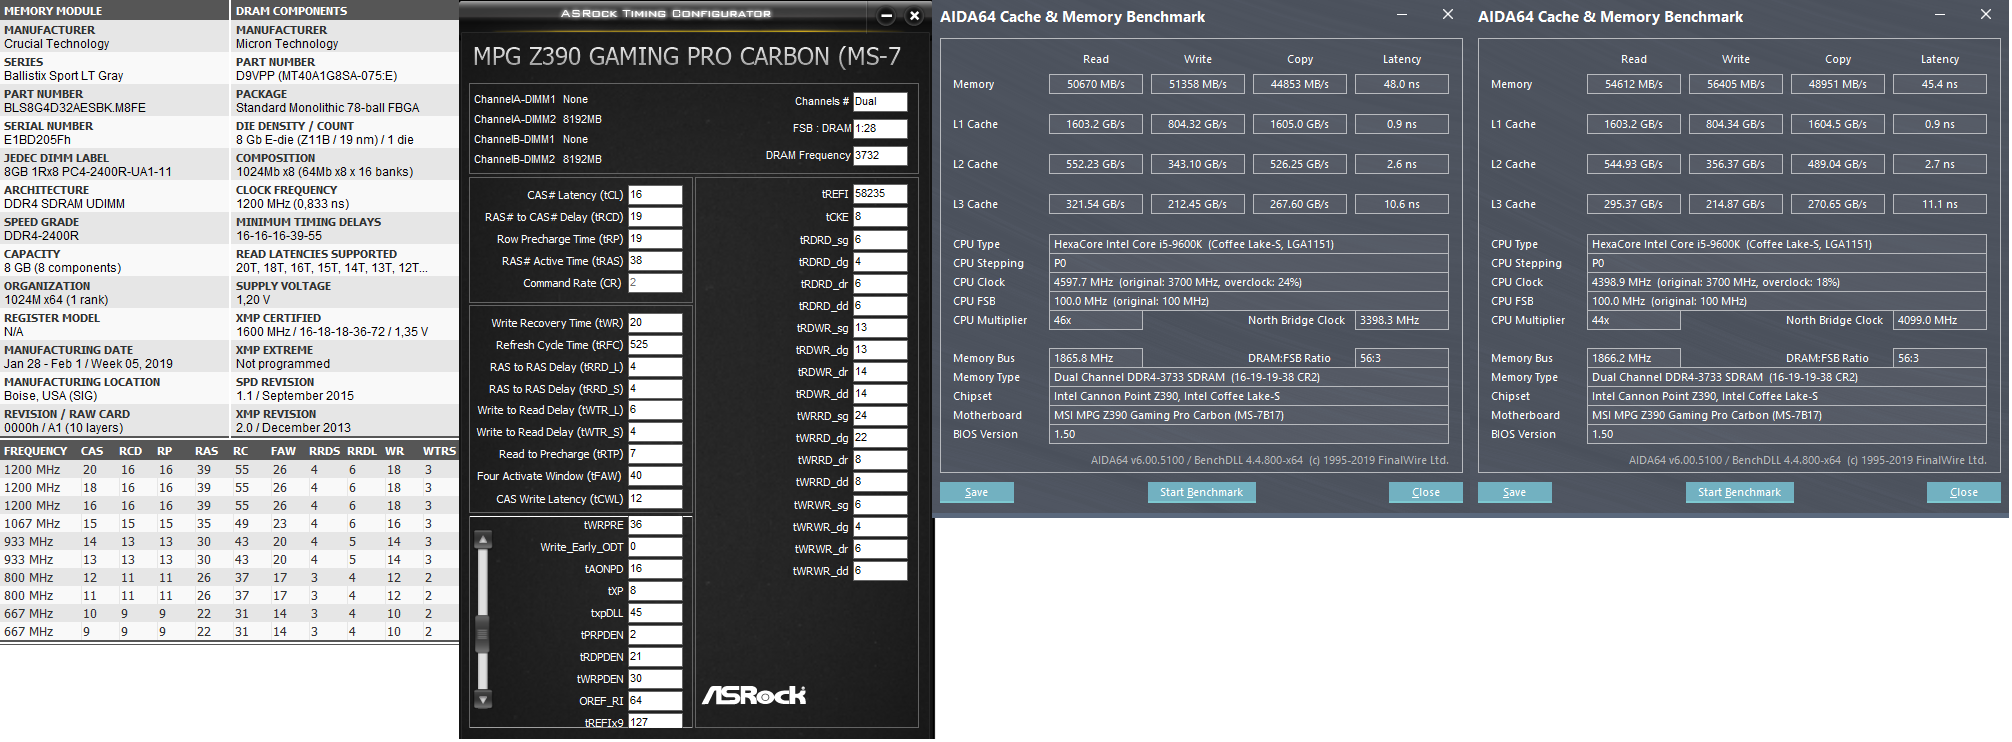Click the Row Precharge Time (tRP) field

click(x=655, y=239)
